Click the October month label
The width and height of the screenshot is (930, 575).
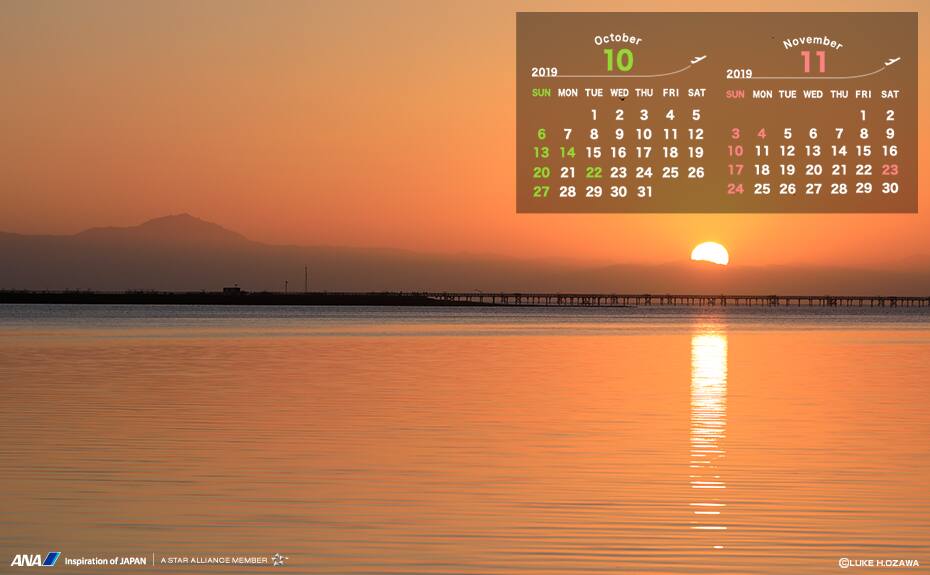coord(618,40)
